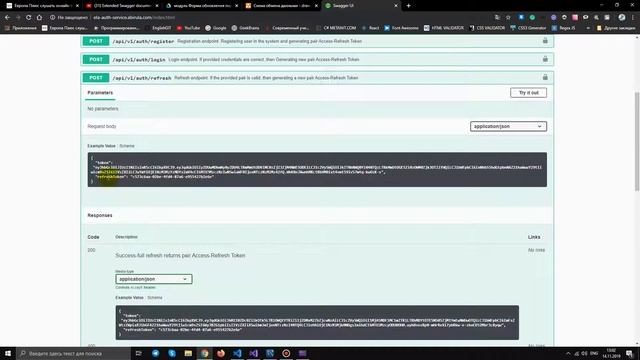
Task: Open Visual Studio from the taskbar
Action: [x=253, y=353]
